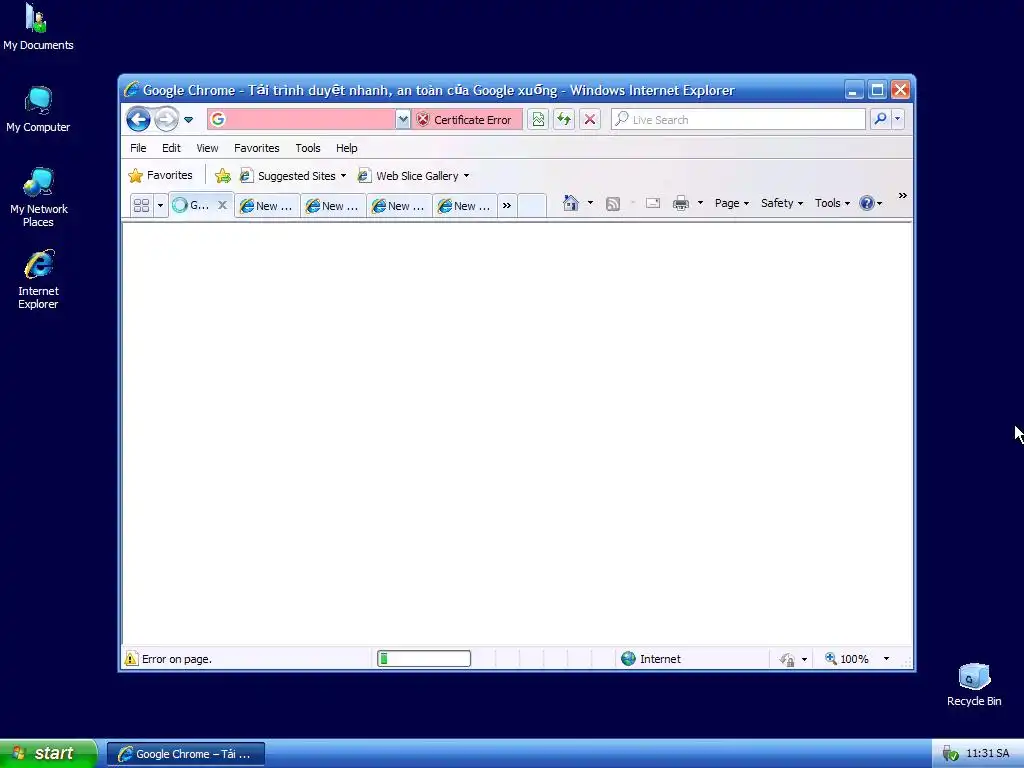
Task: Show Quick Tabs thumbnail view
Action: pos(141,205)
